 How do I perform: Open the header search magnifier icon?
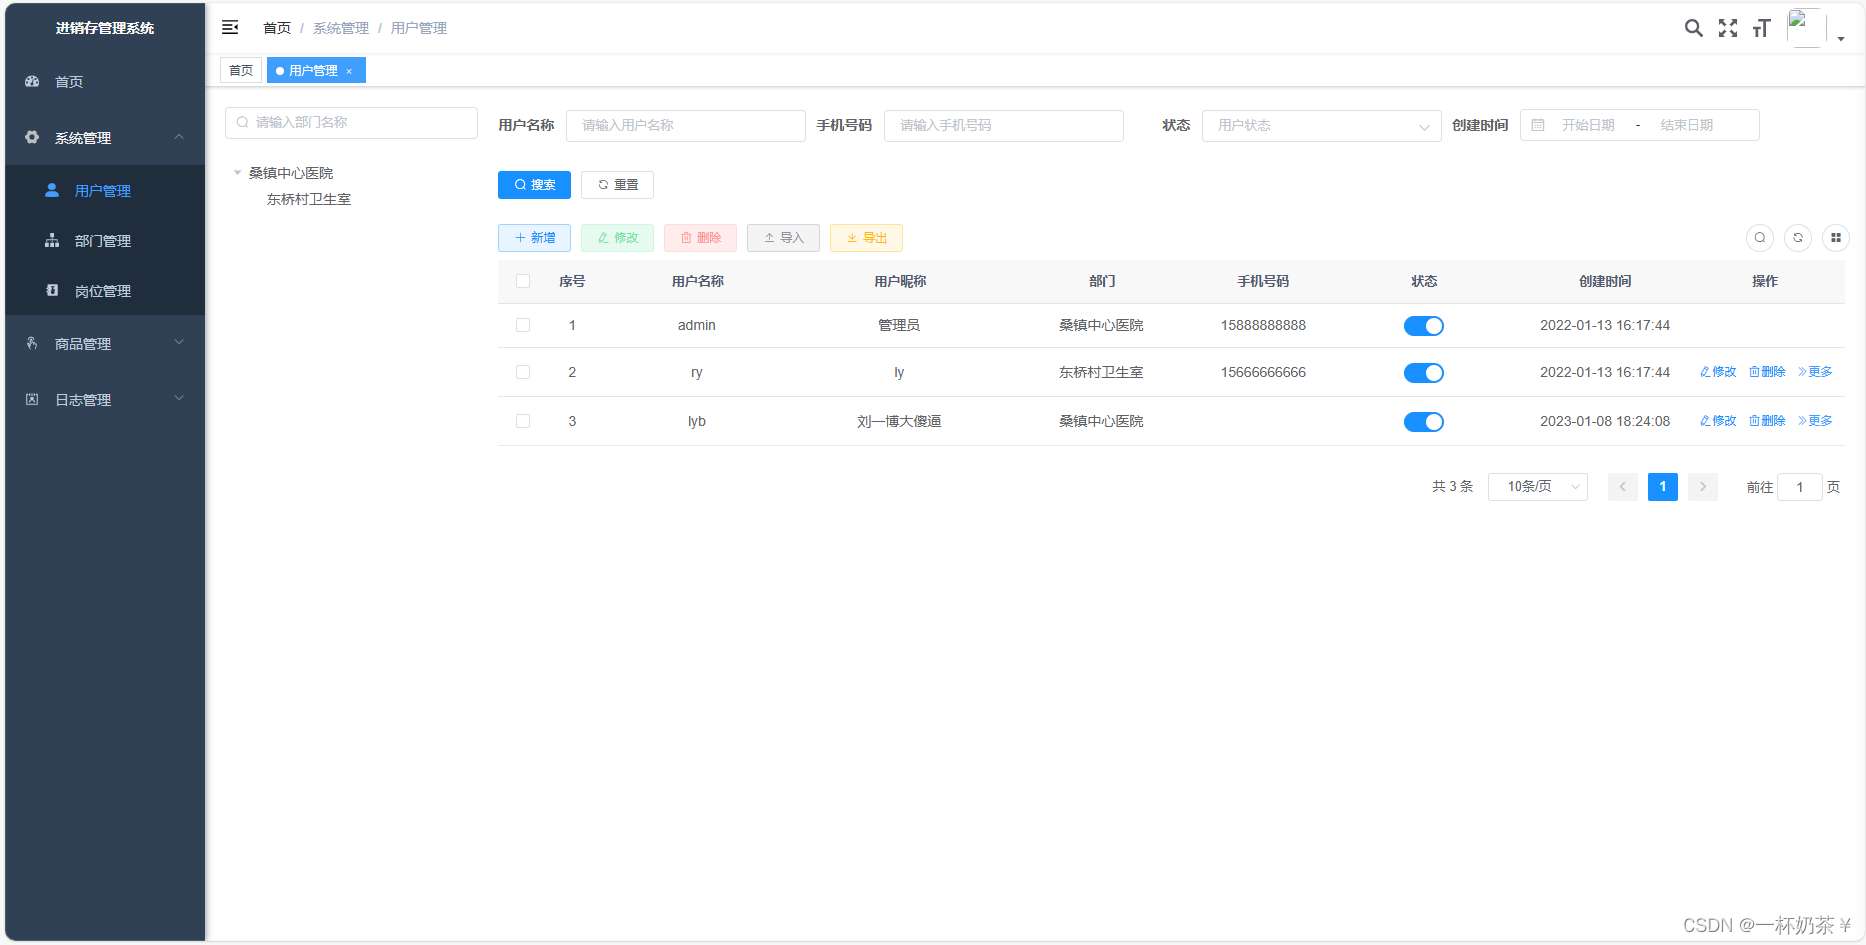[x=1693, y=28]
